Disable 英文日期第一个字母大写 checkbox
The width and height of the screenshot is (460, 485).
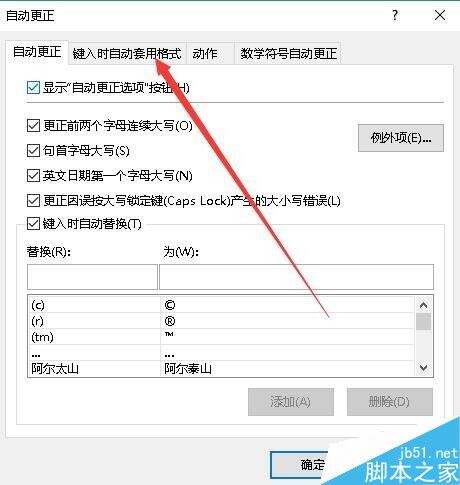(33, 176)
